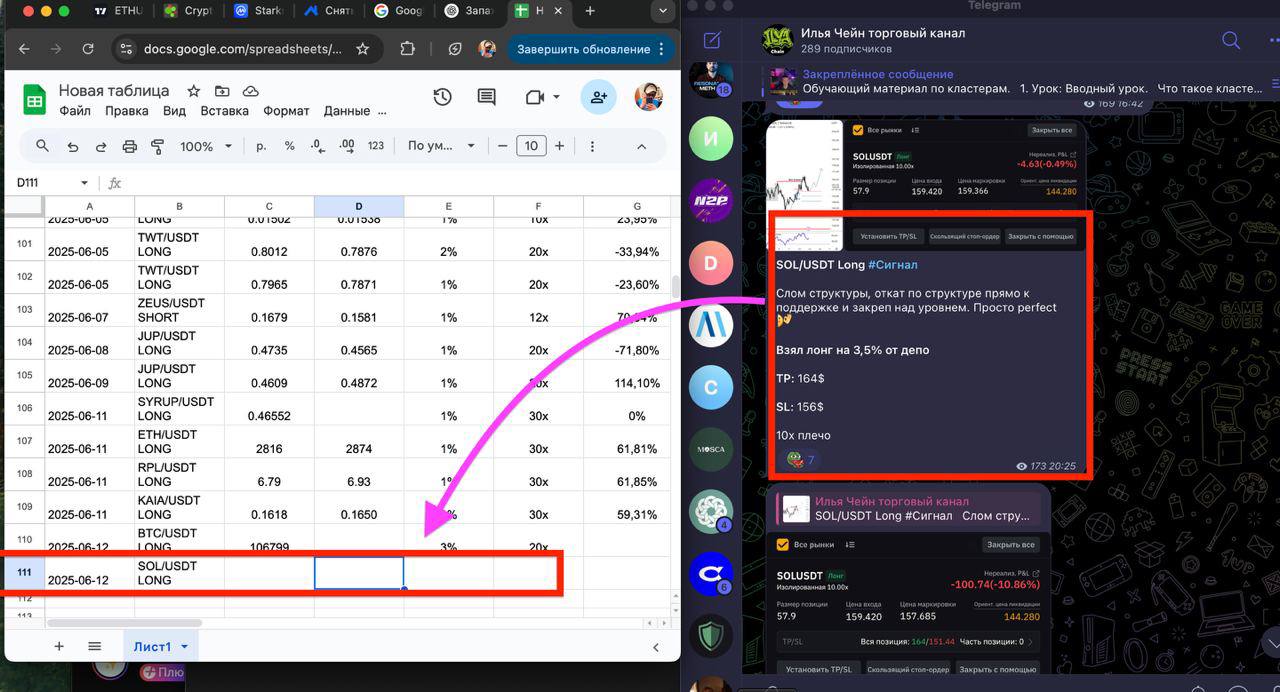The width and height of the screenshot is (1280, 692).
Task: Click the #Сигнал hashtag in Telegram message
Action: [x=892, y=265]
